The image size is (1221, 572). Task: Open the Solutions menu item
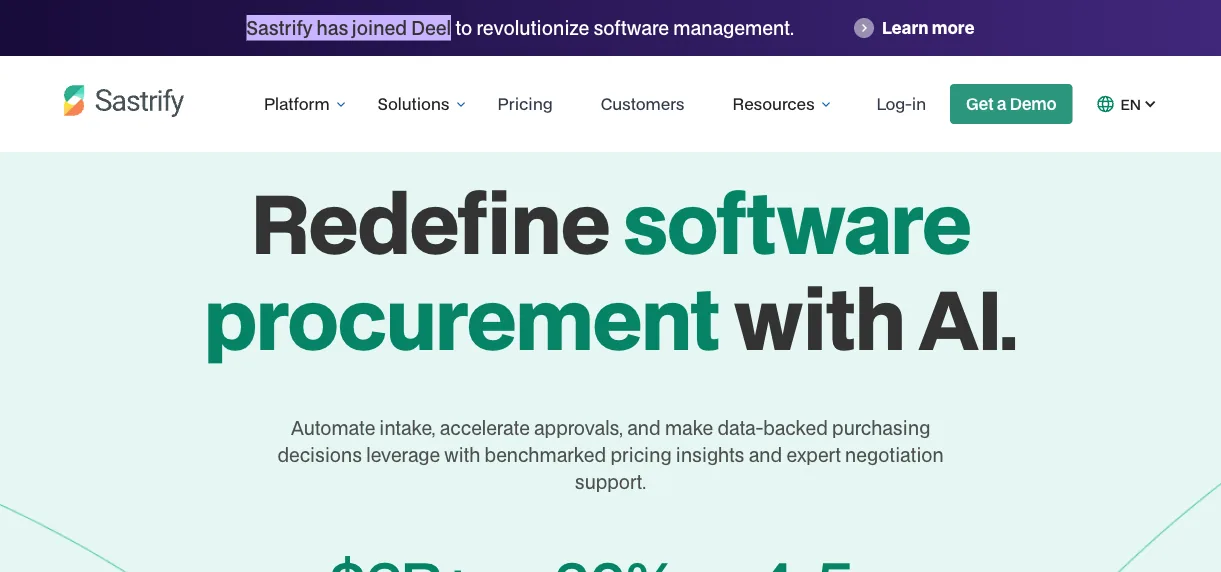pyautogui.click(x=413, y=104)
